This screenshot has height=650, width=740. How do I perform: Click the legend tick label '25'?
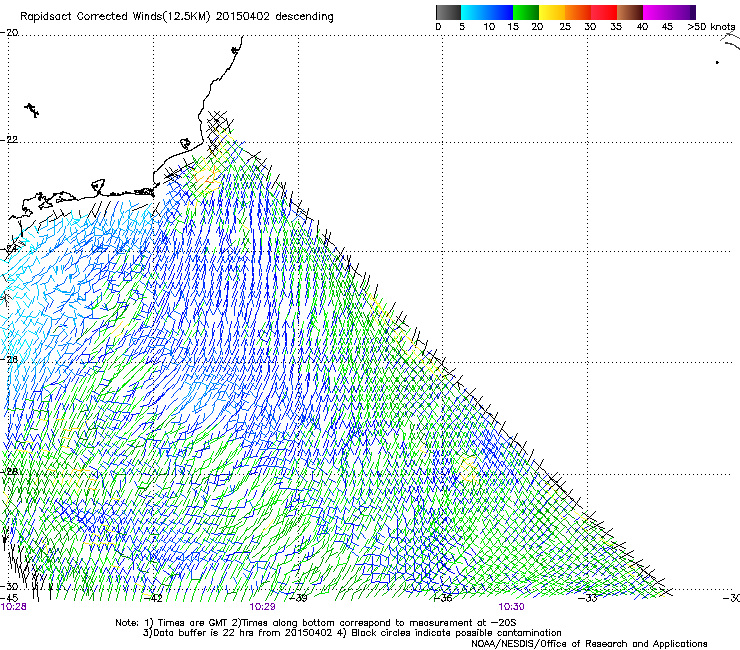coord(565,26)
